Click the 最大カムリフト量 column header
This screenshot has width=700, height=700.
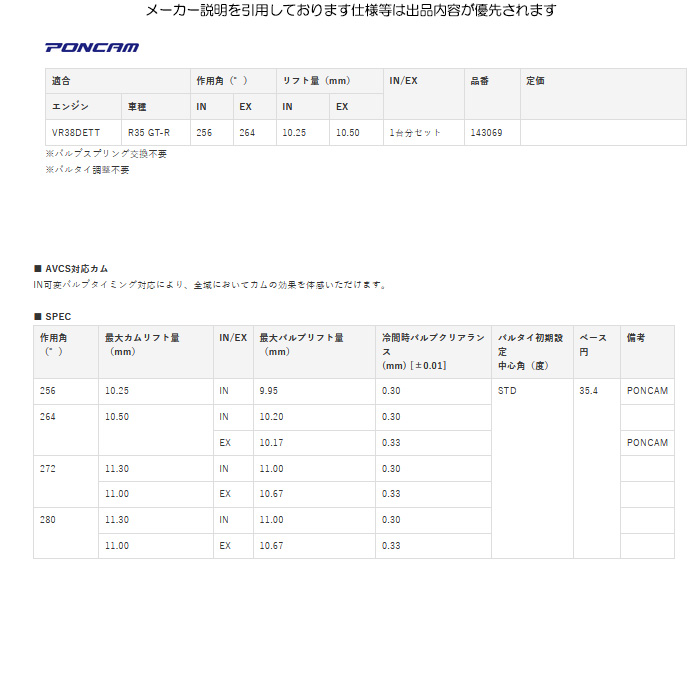[156, 352]
